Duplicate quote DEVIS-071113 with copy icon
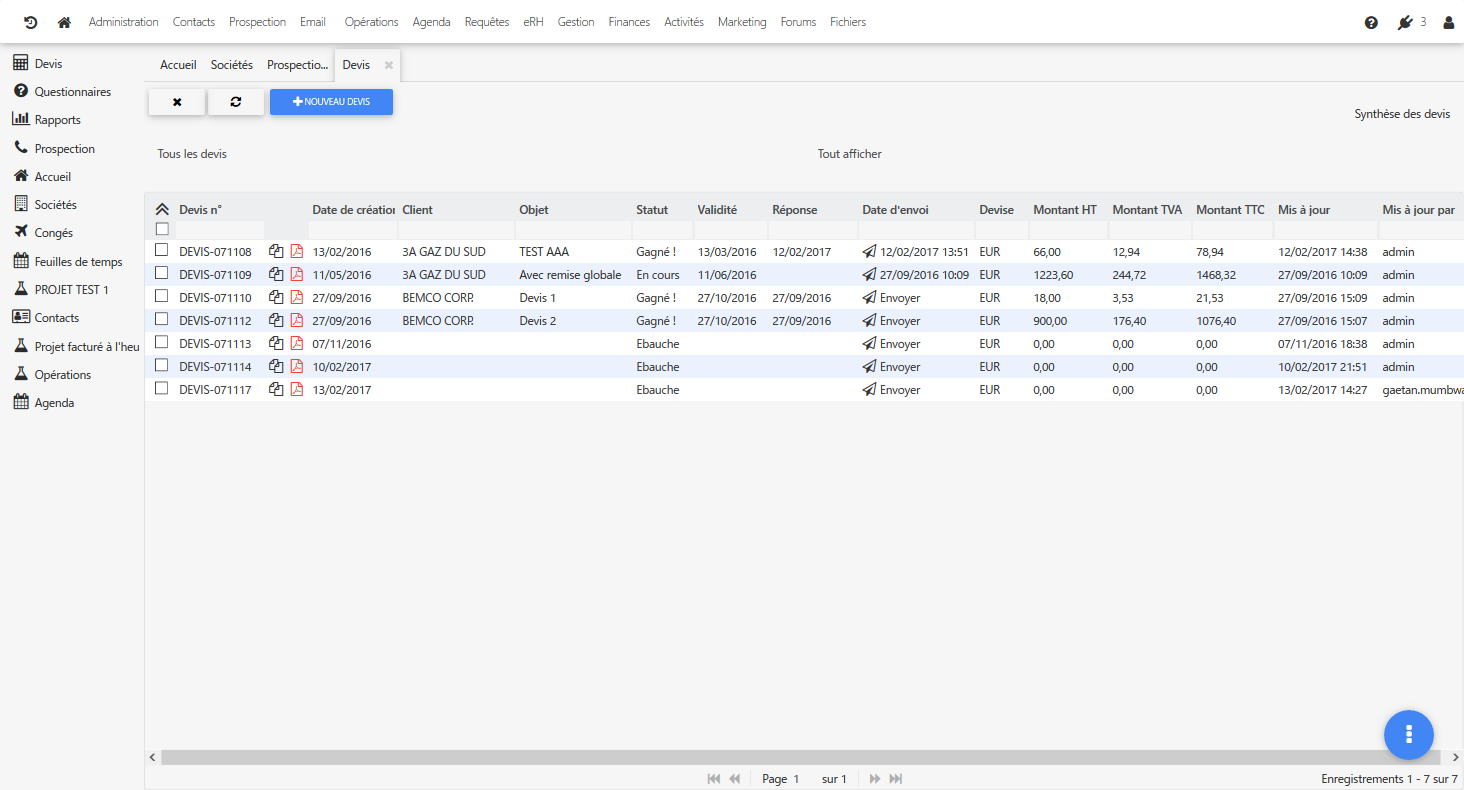Screen dimensions: 1464x790 coord(276,343)
